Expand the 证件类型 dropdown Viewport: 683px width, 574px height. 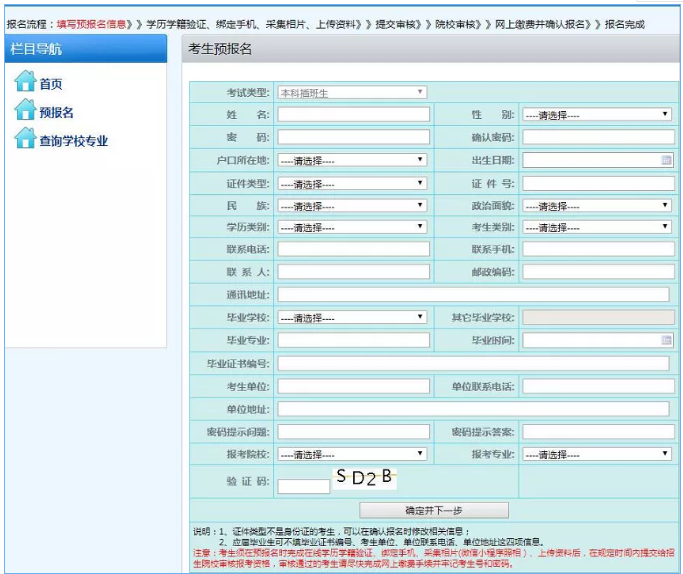point(353,184)
